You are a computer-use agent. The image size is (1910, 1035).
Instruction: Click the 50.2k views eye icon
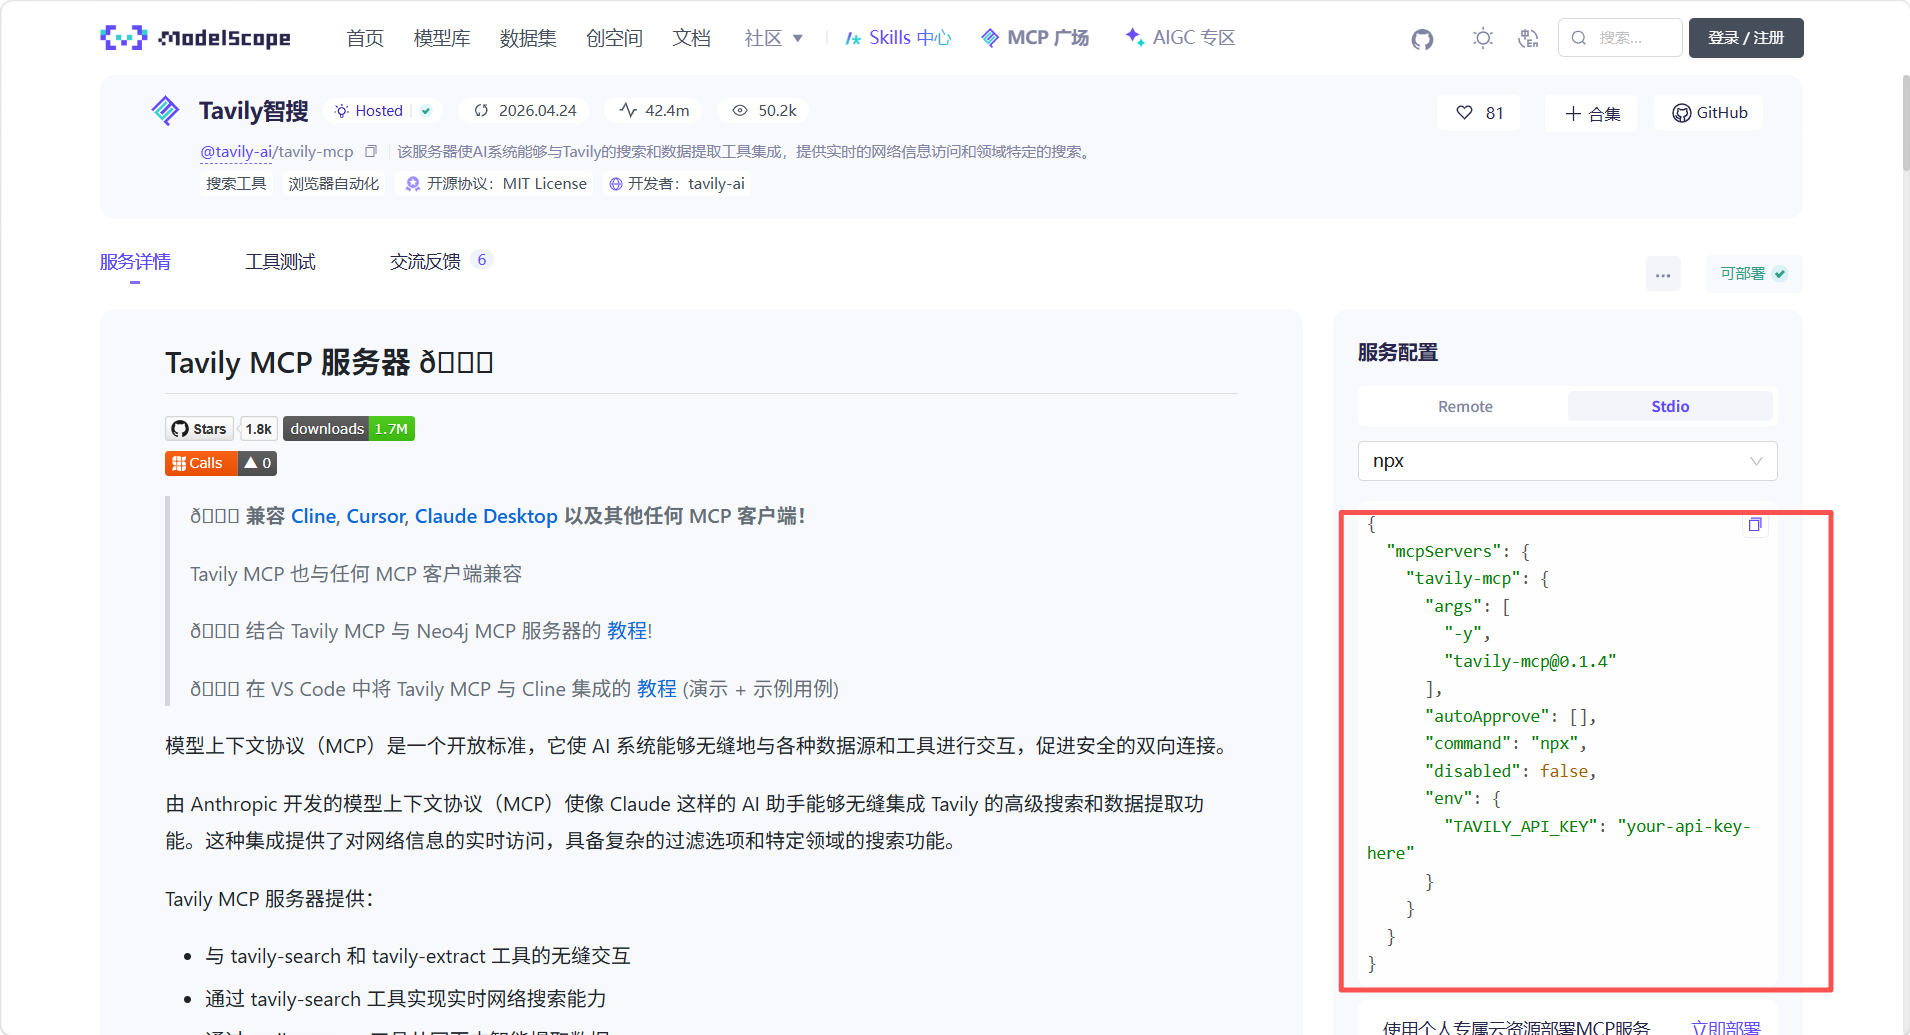click(740, 111)
